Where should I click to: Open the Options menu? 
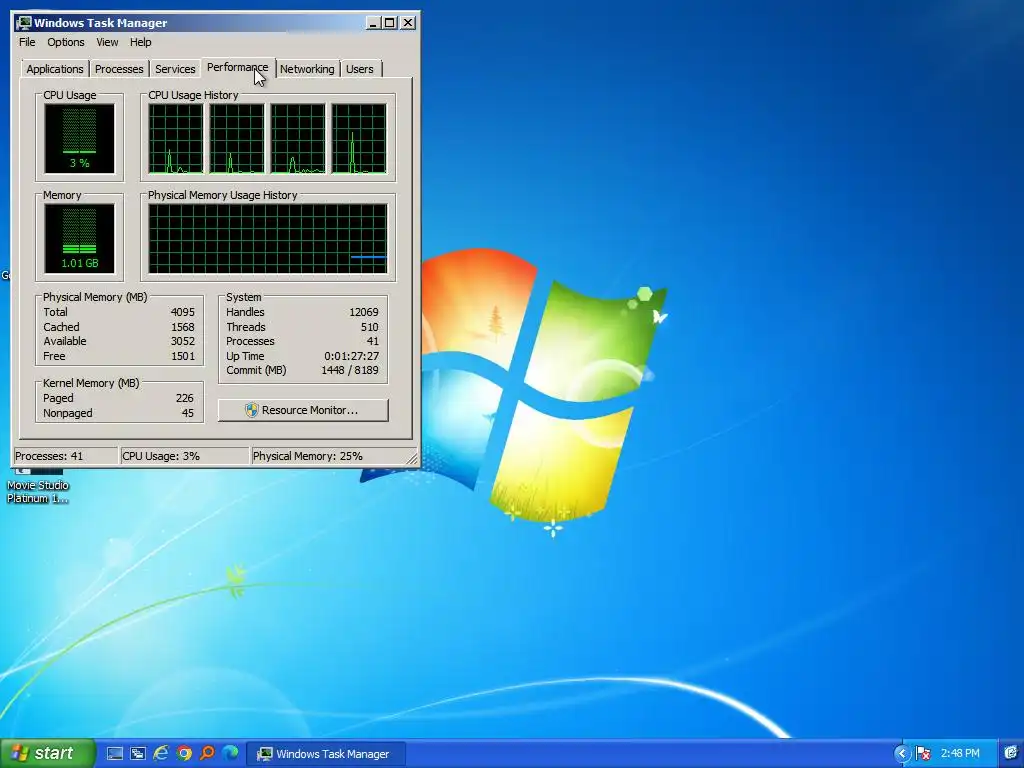click(x=65, y=42)
